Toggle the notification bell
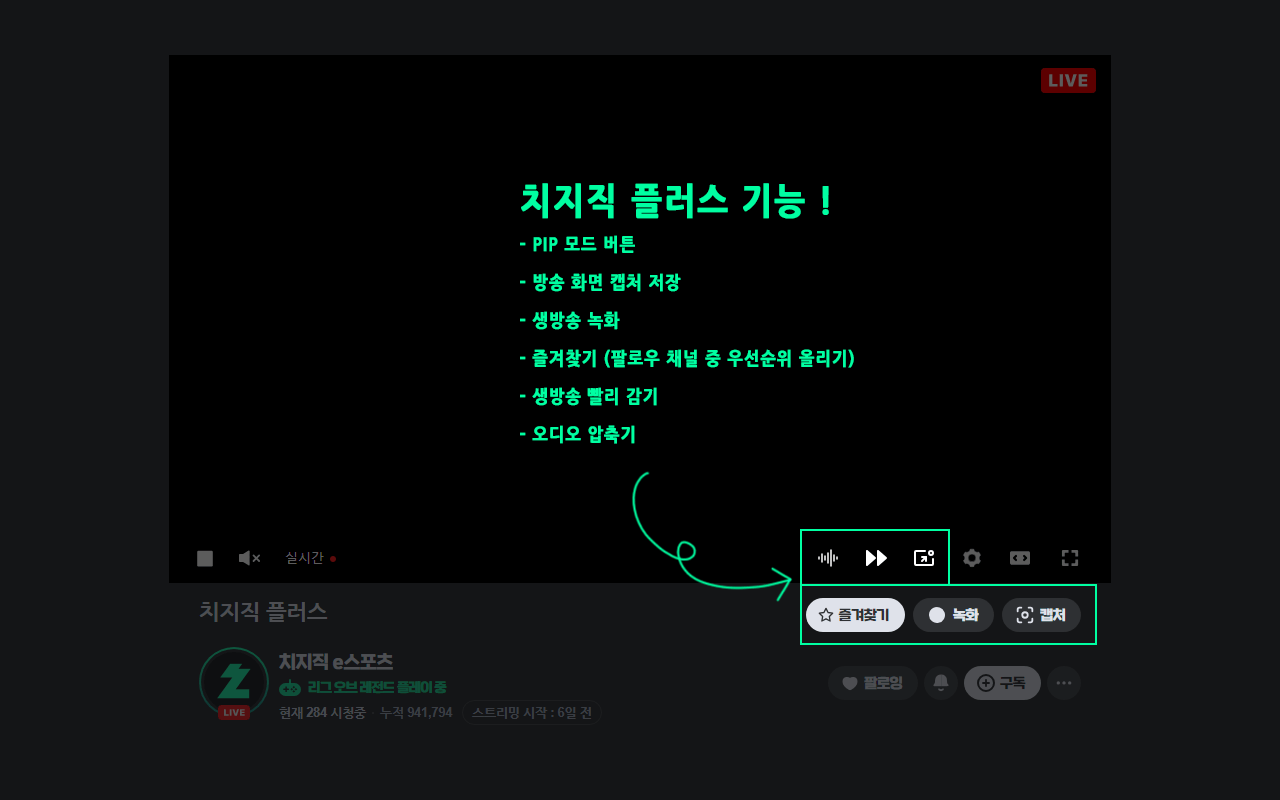Image resolution: width=1280 pixels, height=800 pixels. point(941,683)
